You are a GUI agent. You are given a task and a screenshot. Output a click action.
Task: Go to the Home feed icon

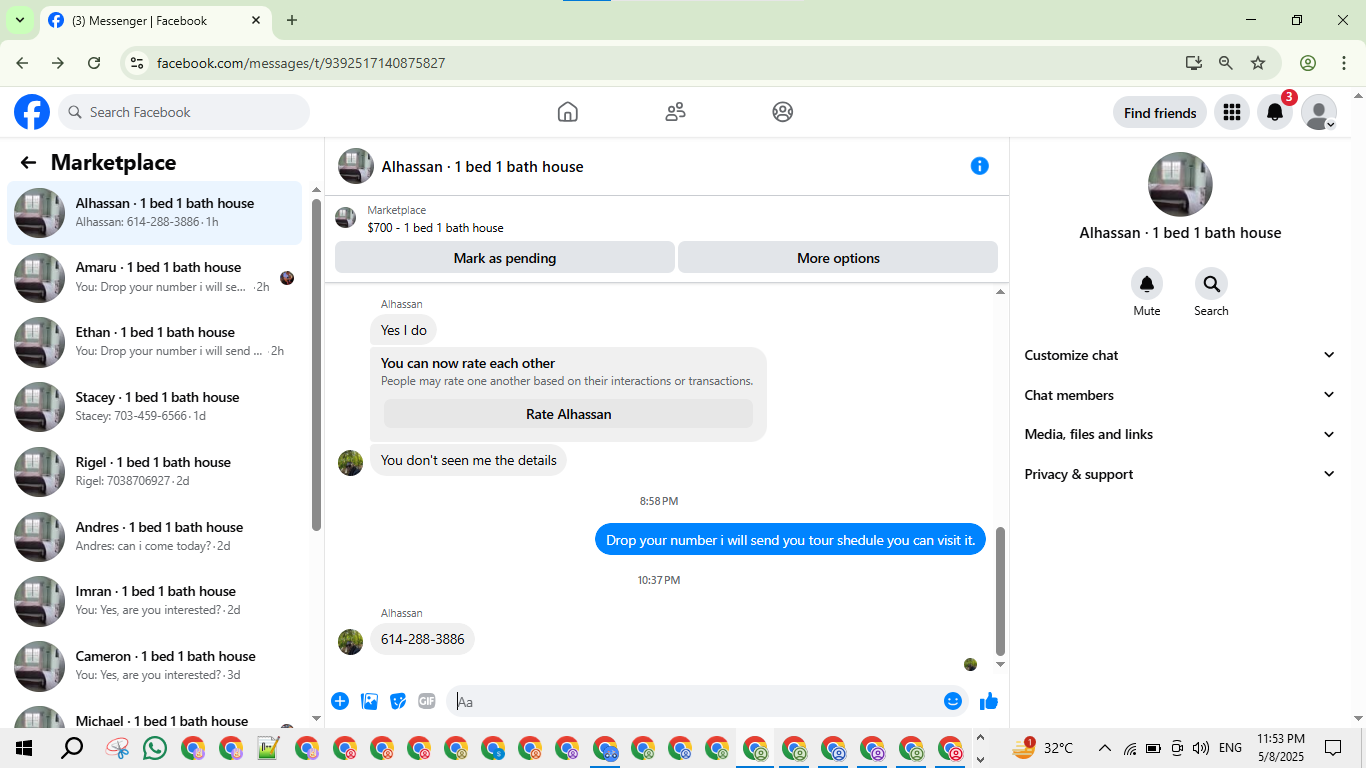tap(568, 112)
